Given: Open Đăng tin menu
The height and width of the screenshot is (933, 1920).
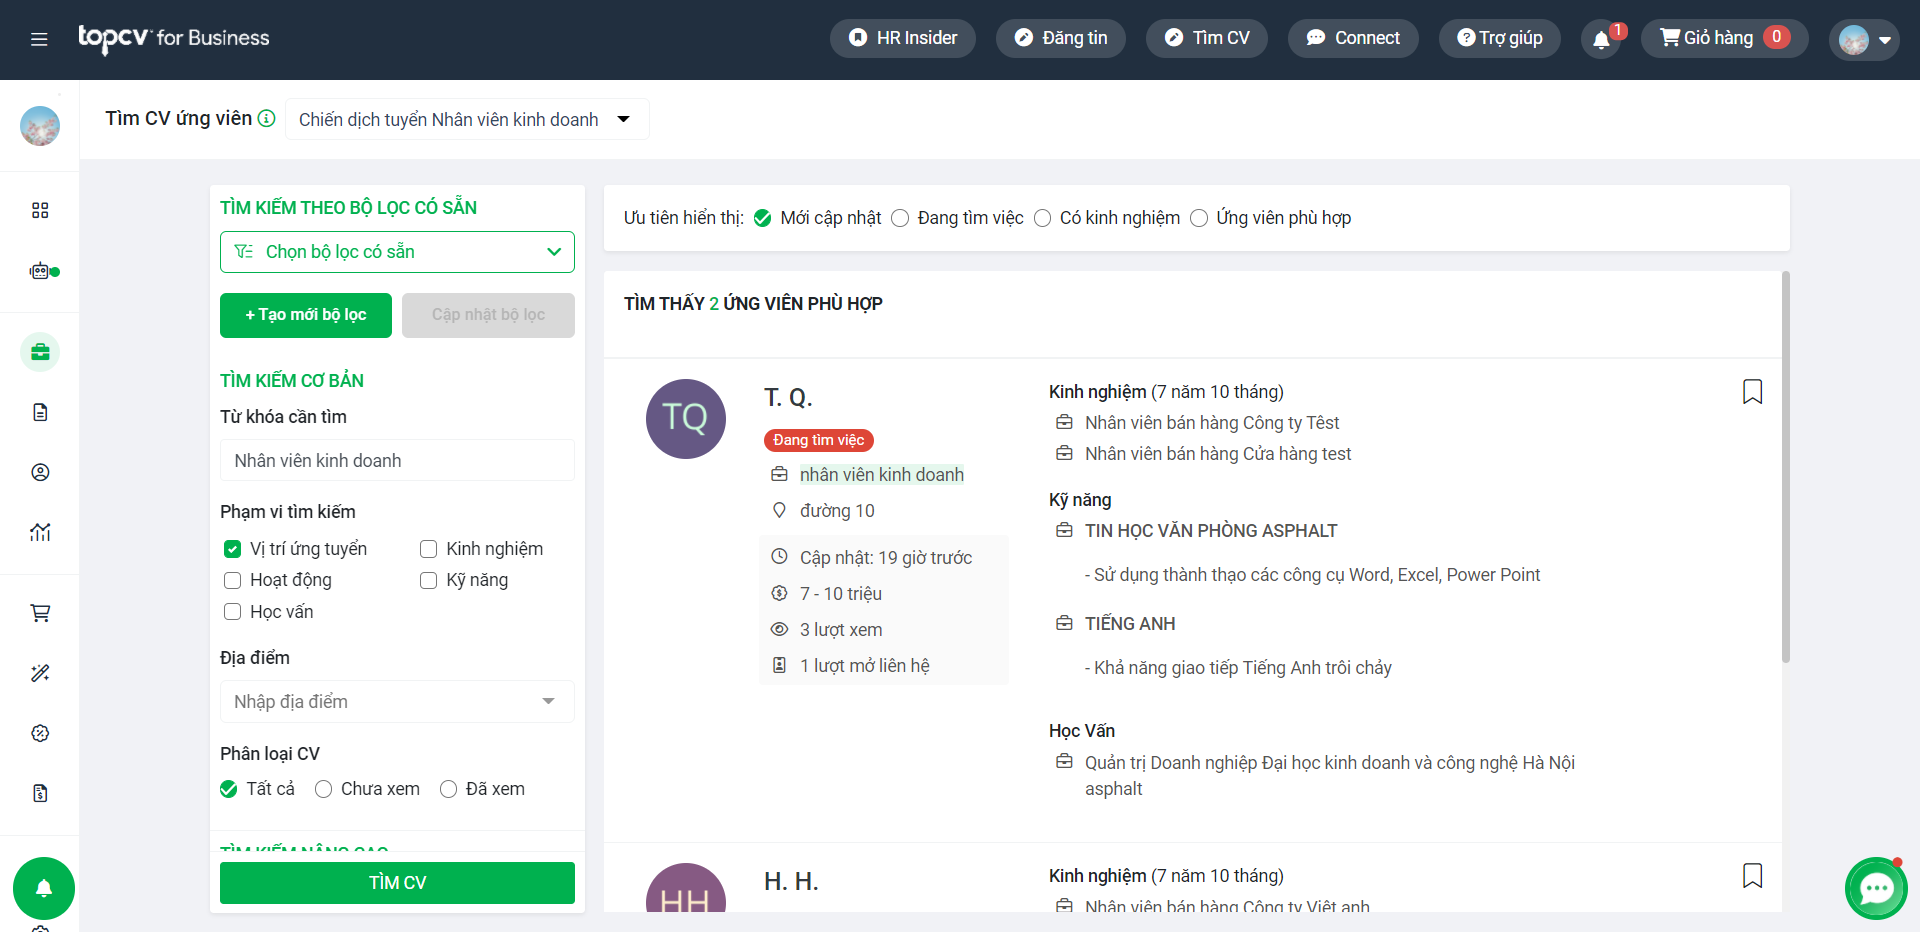Looking at the screenshot, I should tap(1060, 38).
